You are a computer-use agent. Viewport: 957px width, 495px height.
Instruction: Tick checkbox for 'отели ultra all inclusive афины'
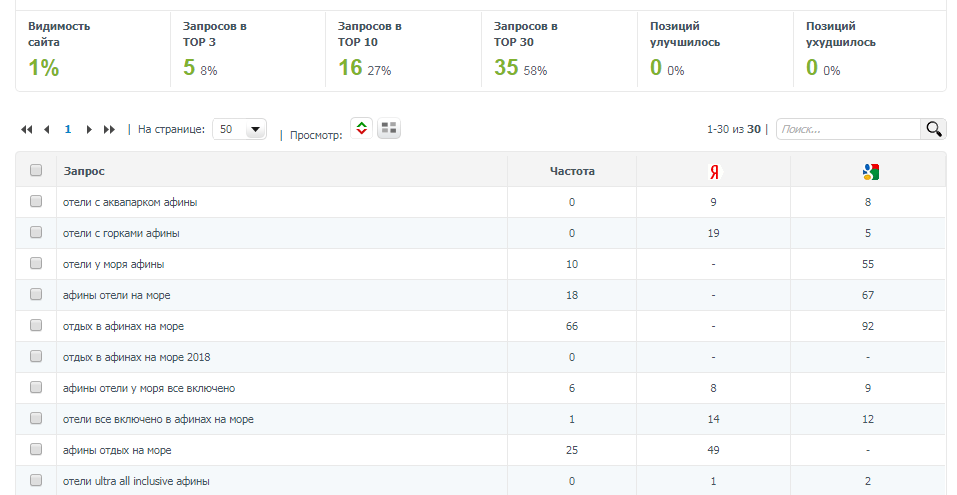click(x=36, y=480)
